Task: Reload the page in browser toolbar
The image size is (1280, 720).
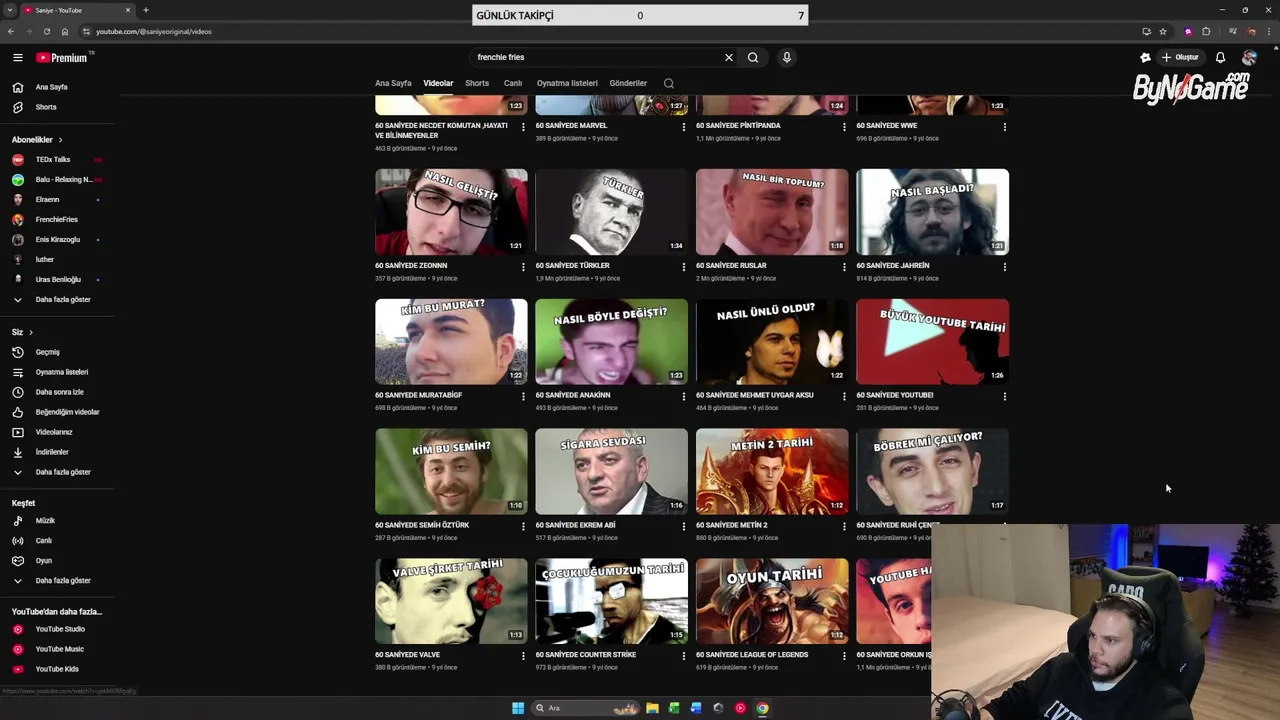Action: point(46,31)
